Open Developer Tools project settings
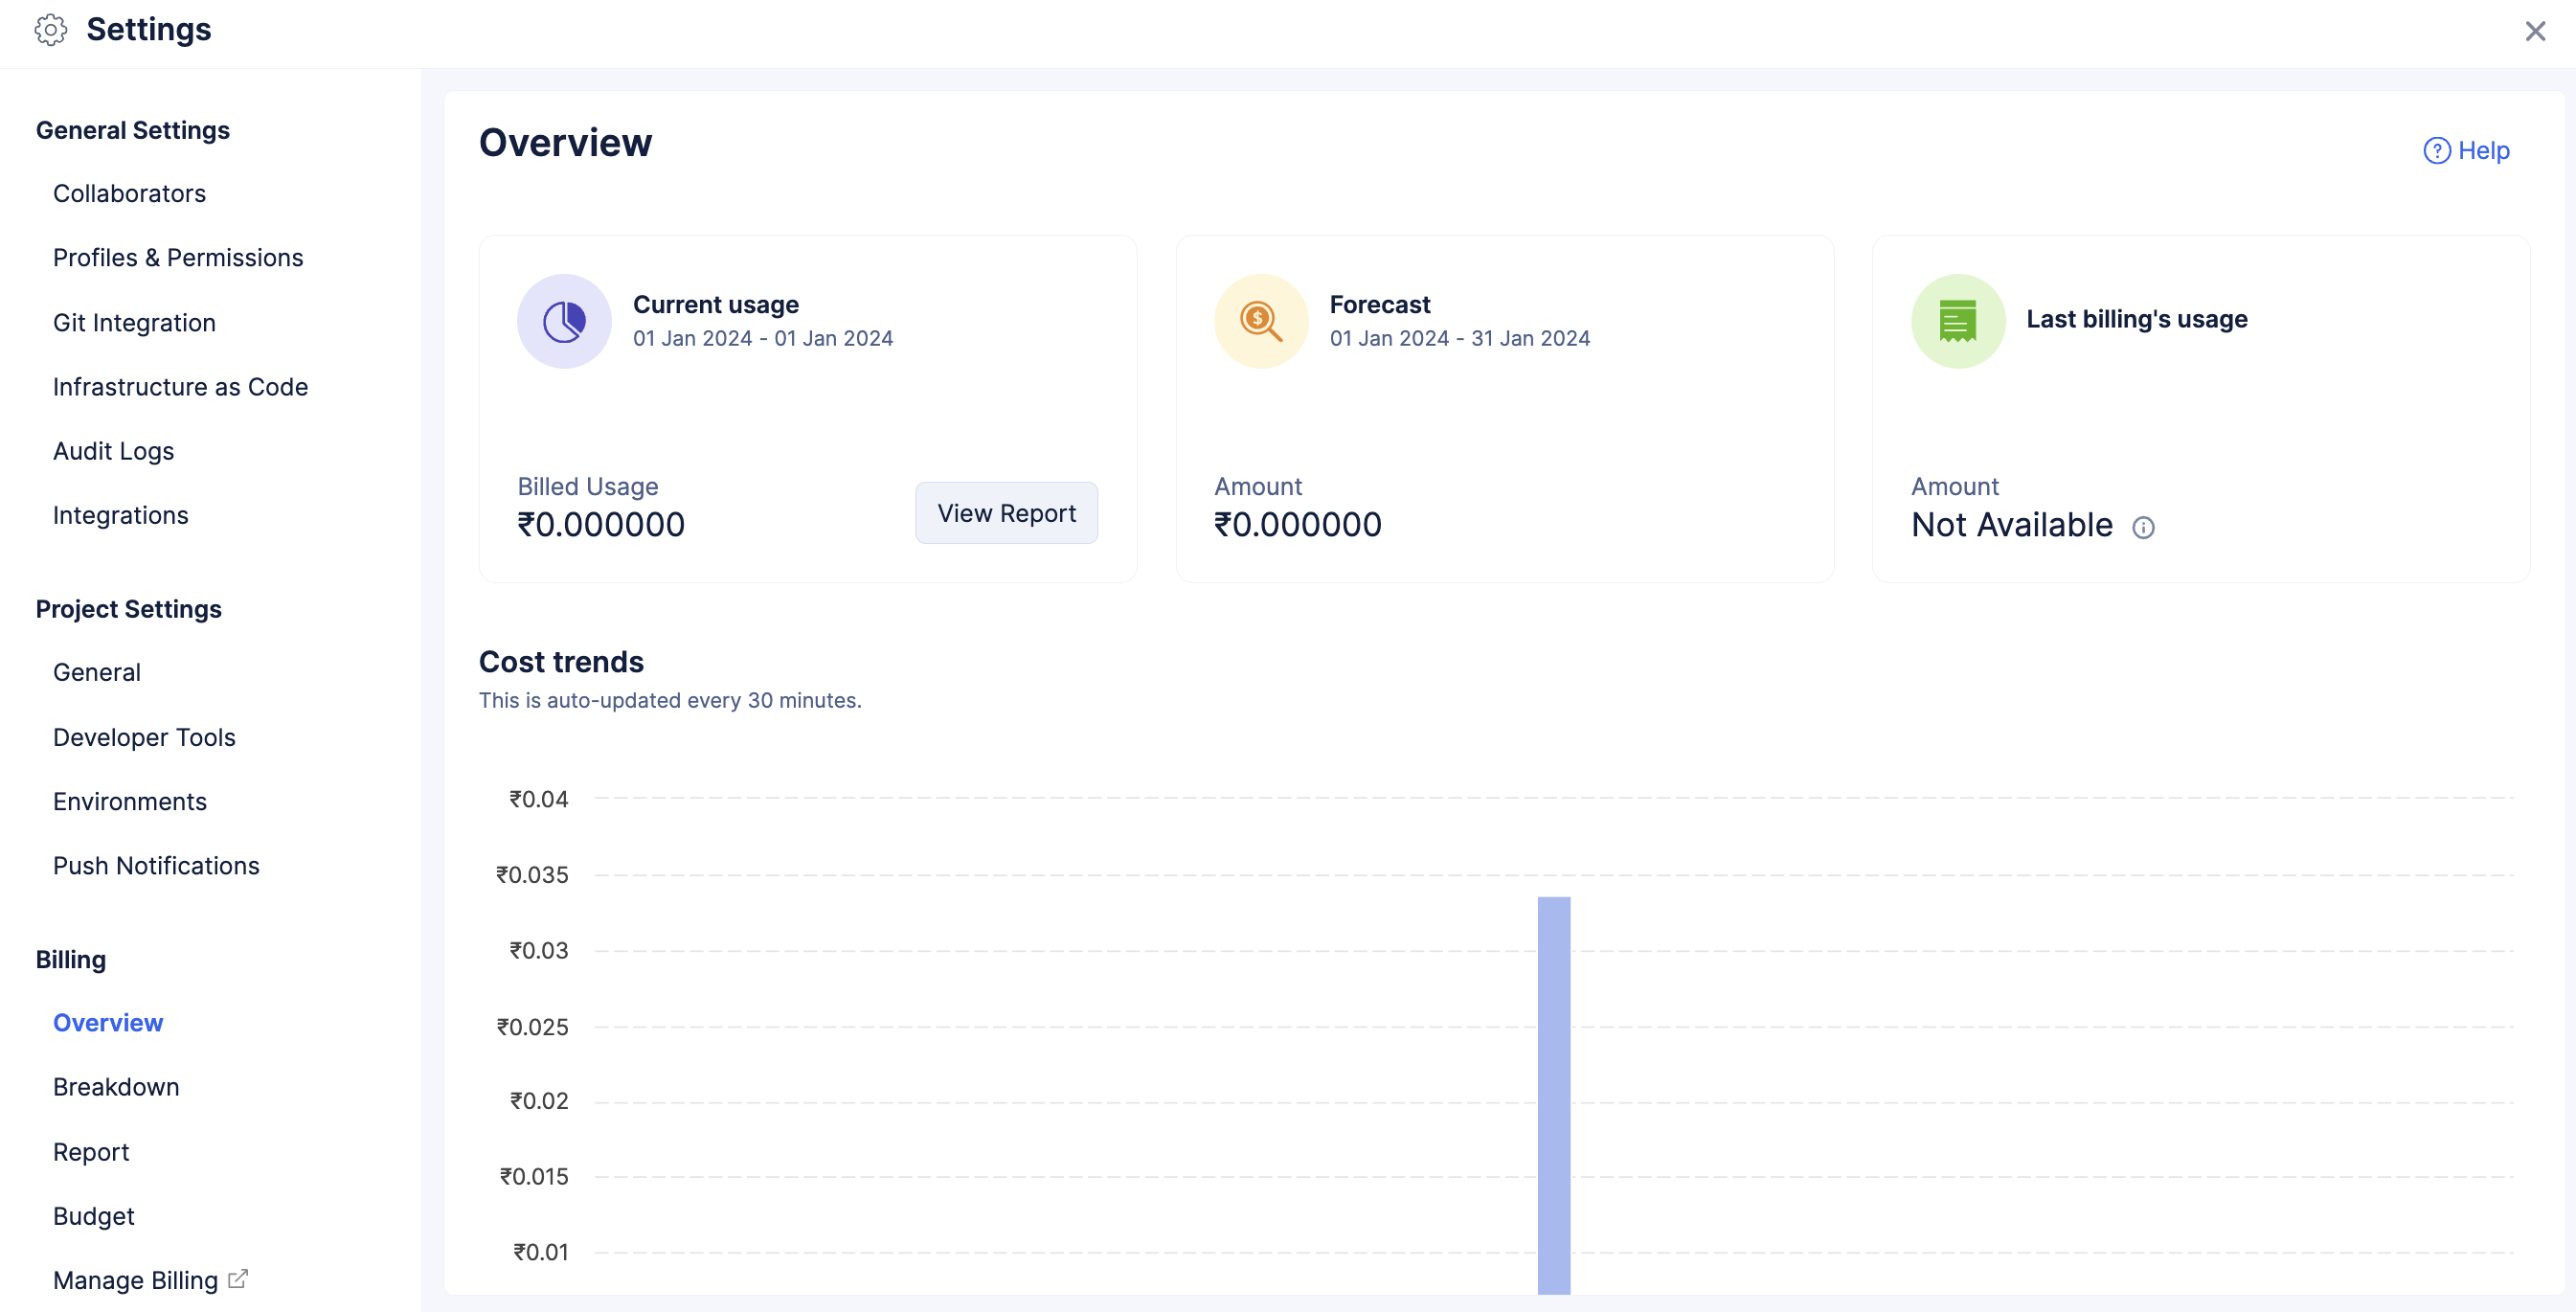2576x1312 pixels. pos(144,738)
